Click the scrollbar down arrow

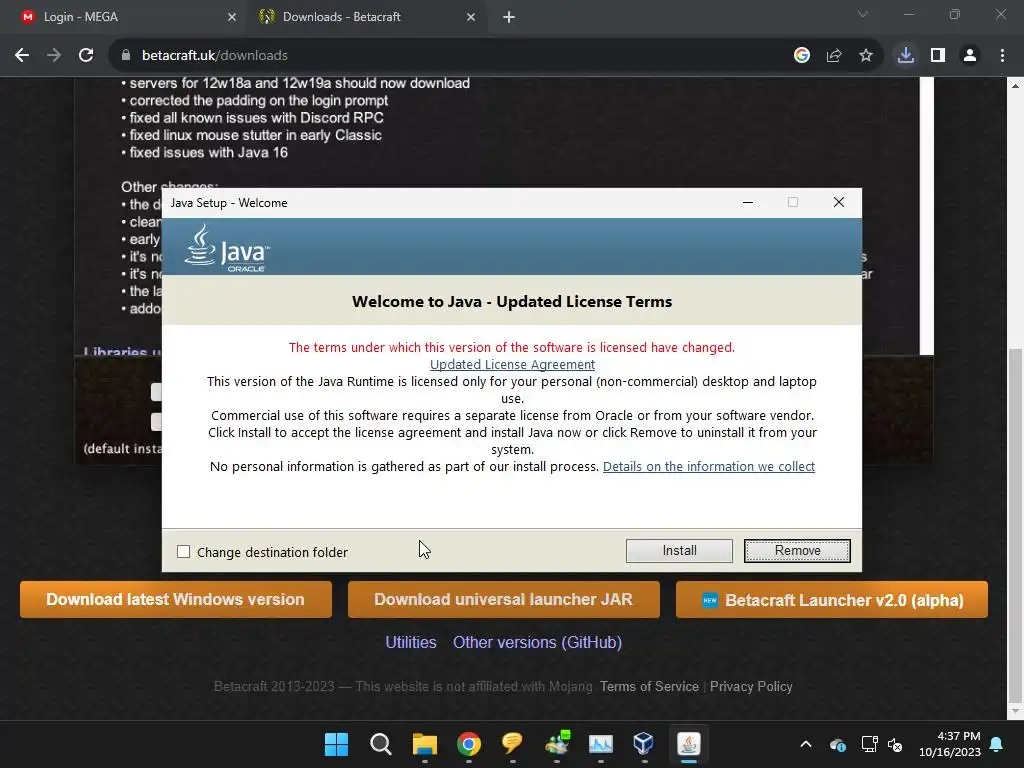[1015, 711]
